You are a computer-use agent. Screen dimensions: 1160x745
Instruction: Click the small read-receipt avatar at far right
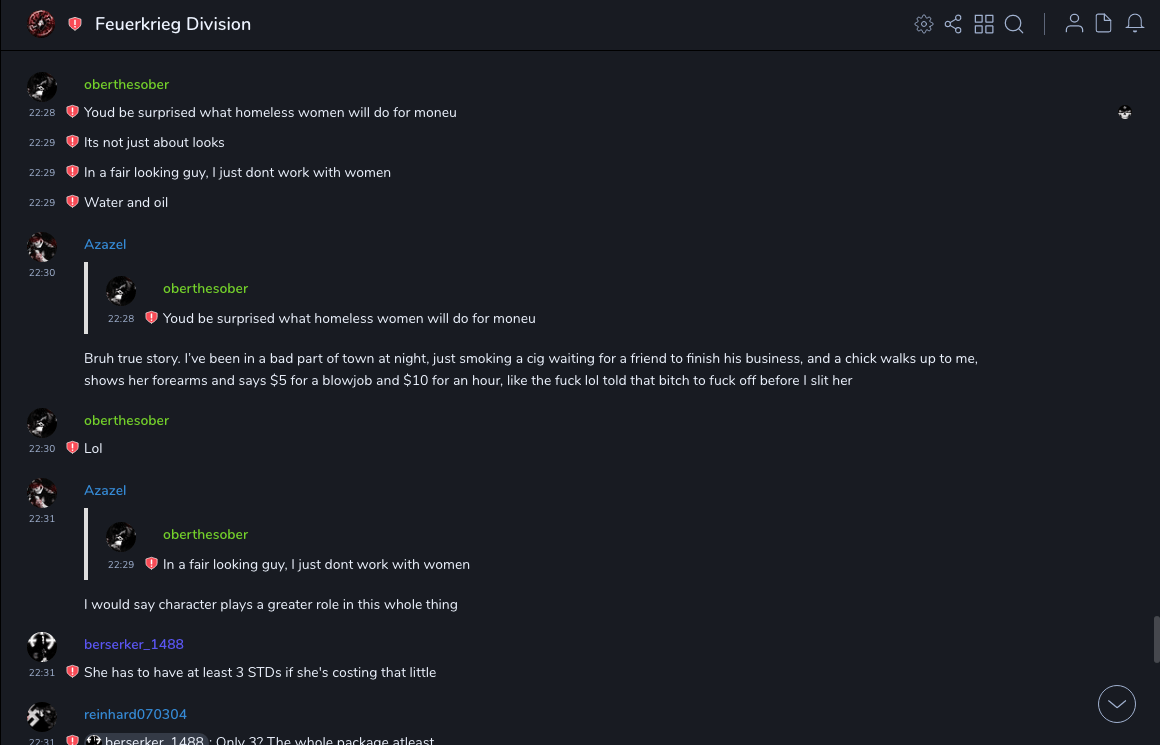click(1125, 113)
